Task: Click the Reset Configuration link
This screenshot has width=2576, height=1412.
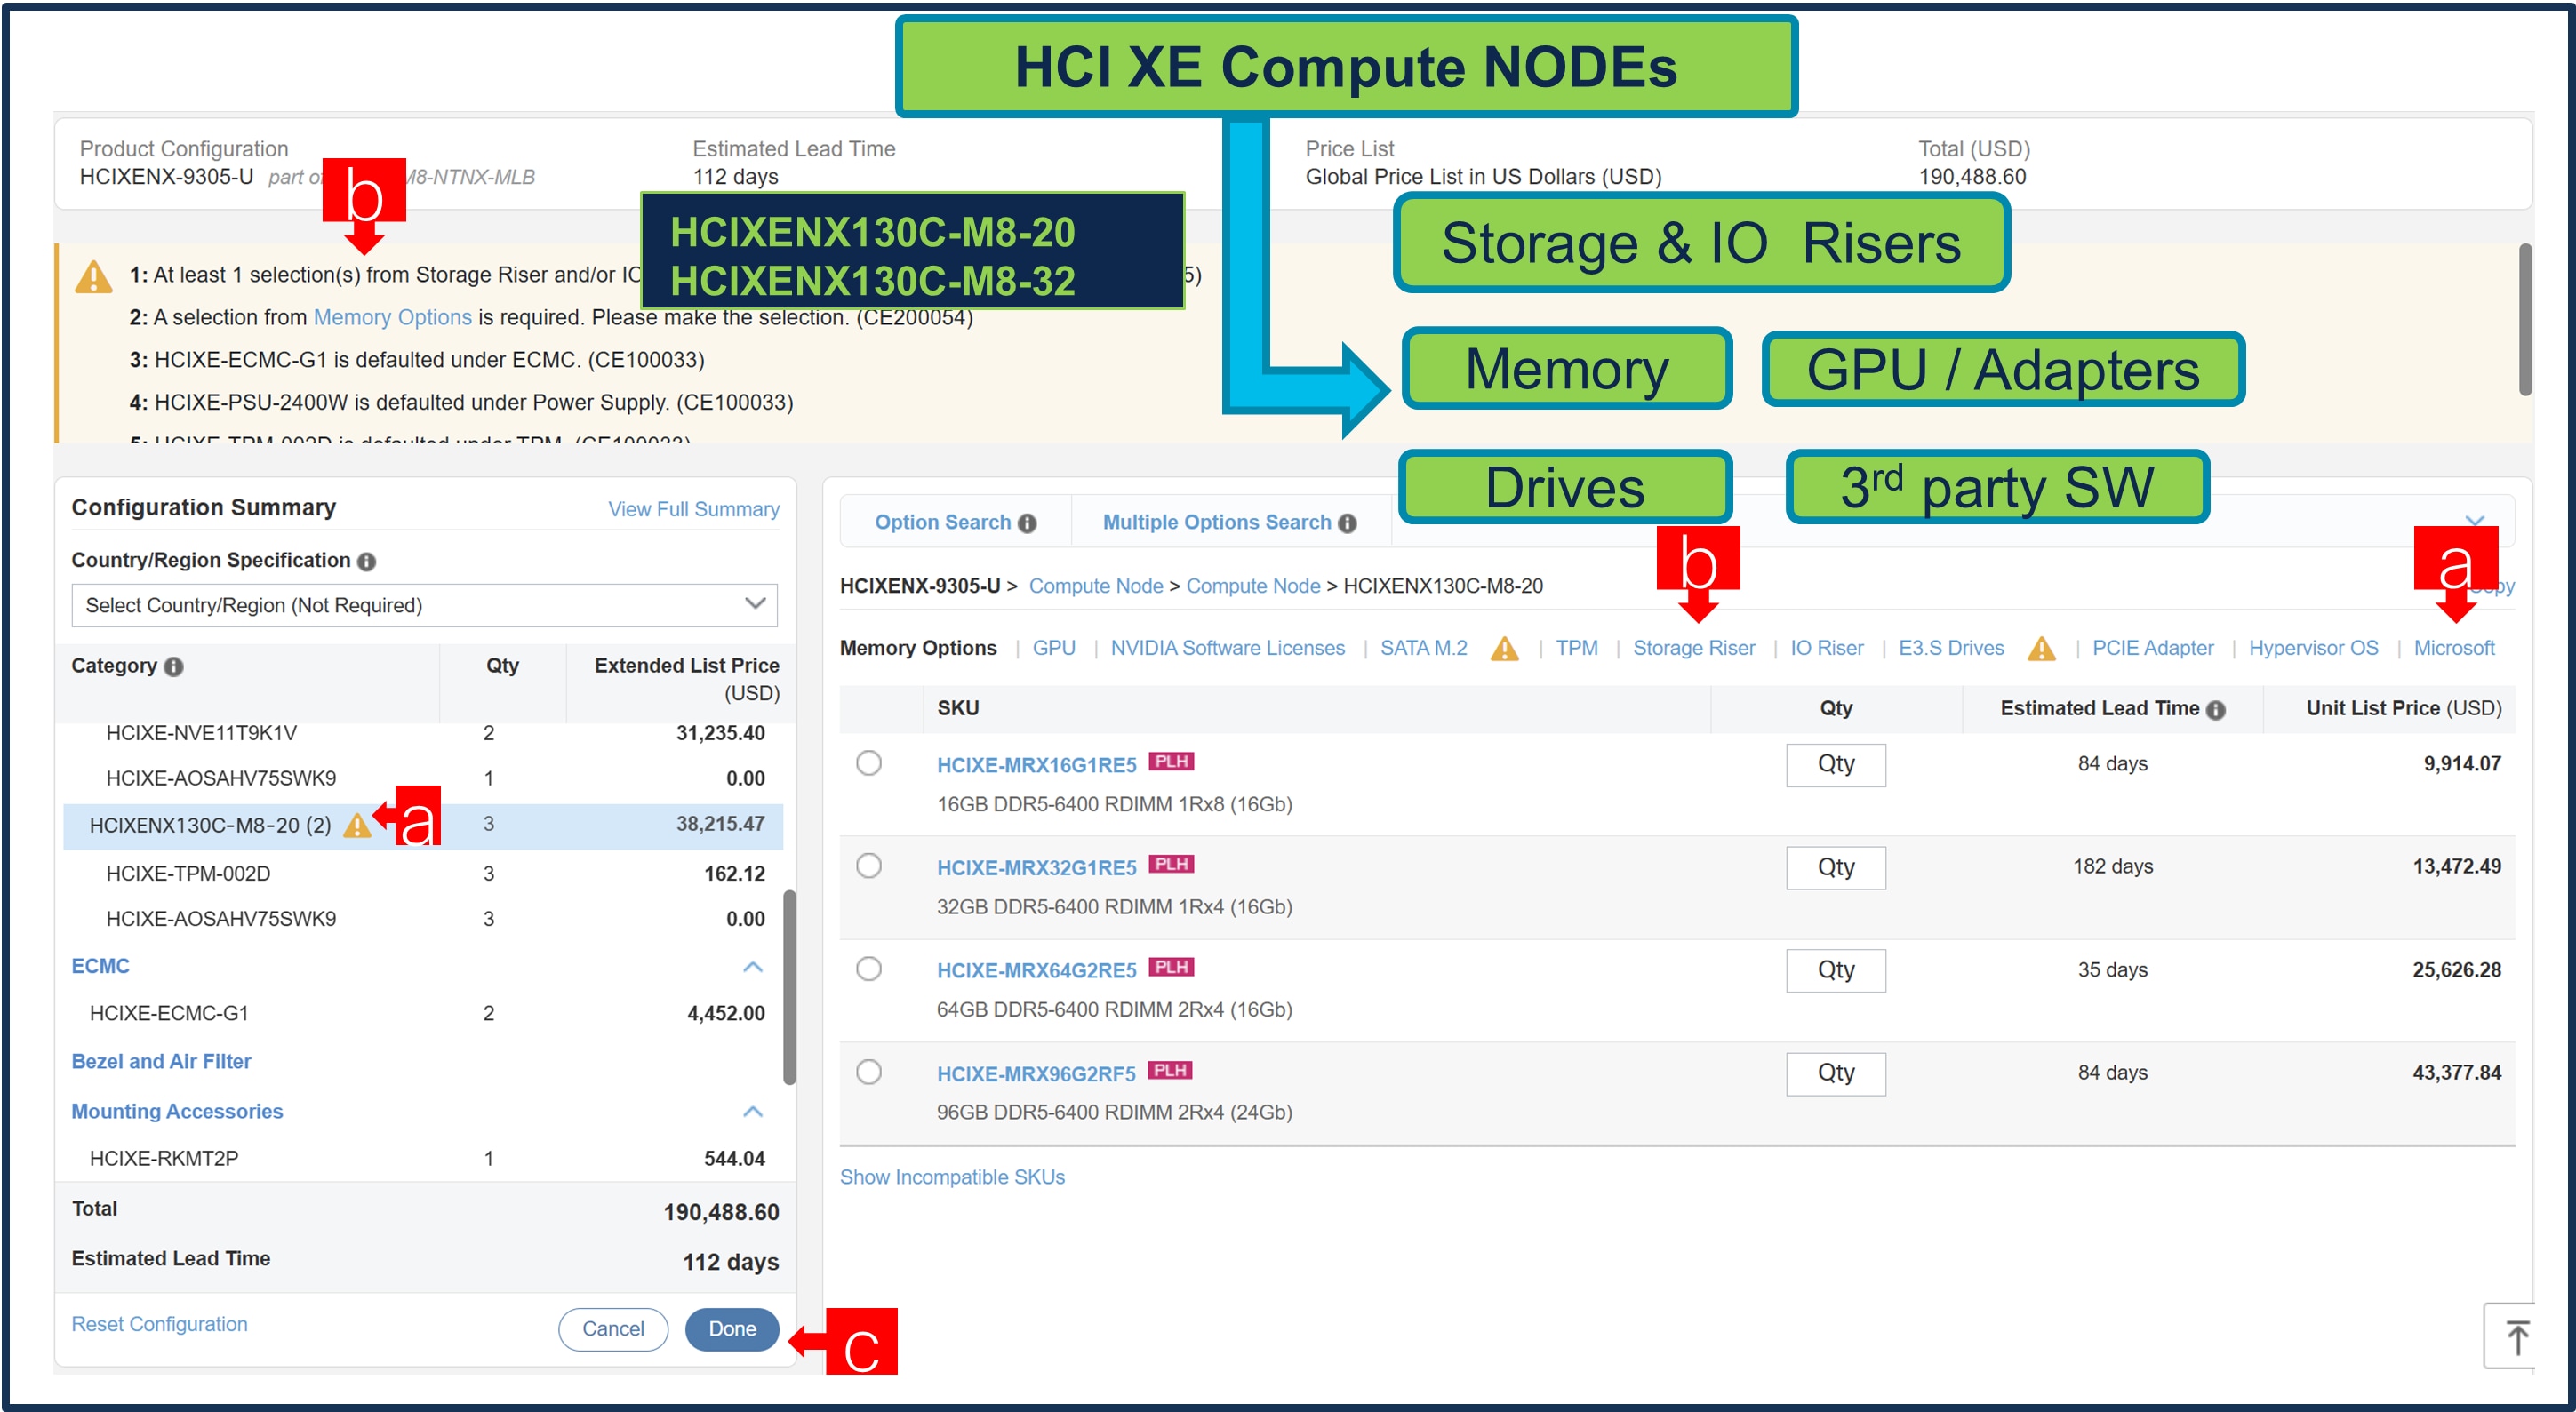Action: click(x=159, y=1324)
